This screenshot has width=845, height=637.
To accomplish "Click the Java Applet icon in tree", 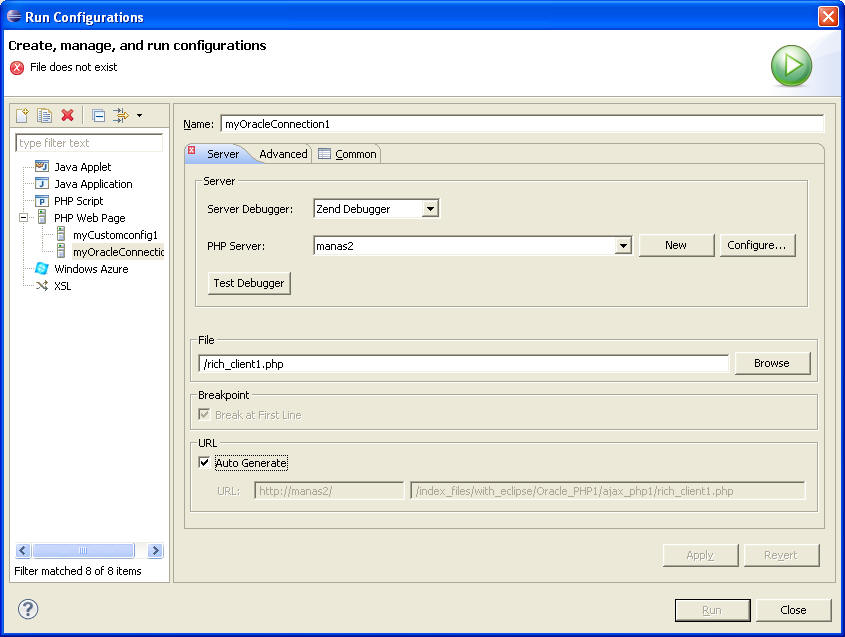I will tap(41, 167).
